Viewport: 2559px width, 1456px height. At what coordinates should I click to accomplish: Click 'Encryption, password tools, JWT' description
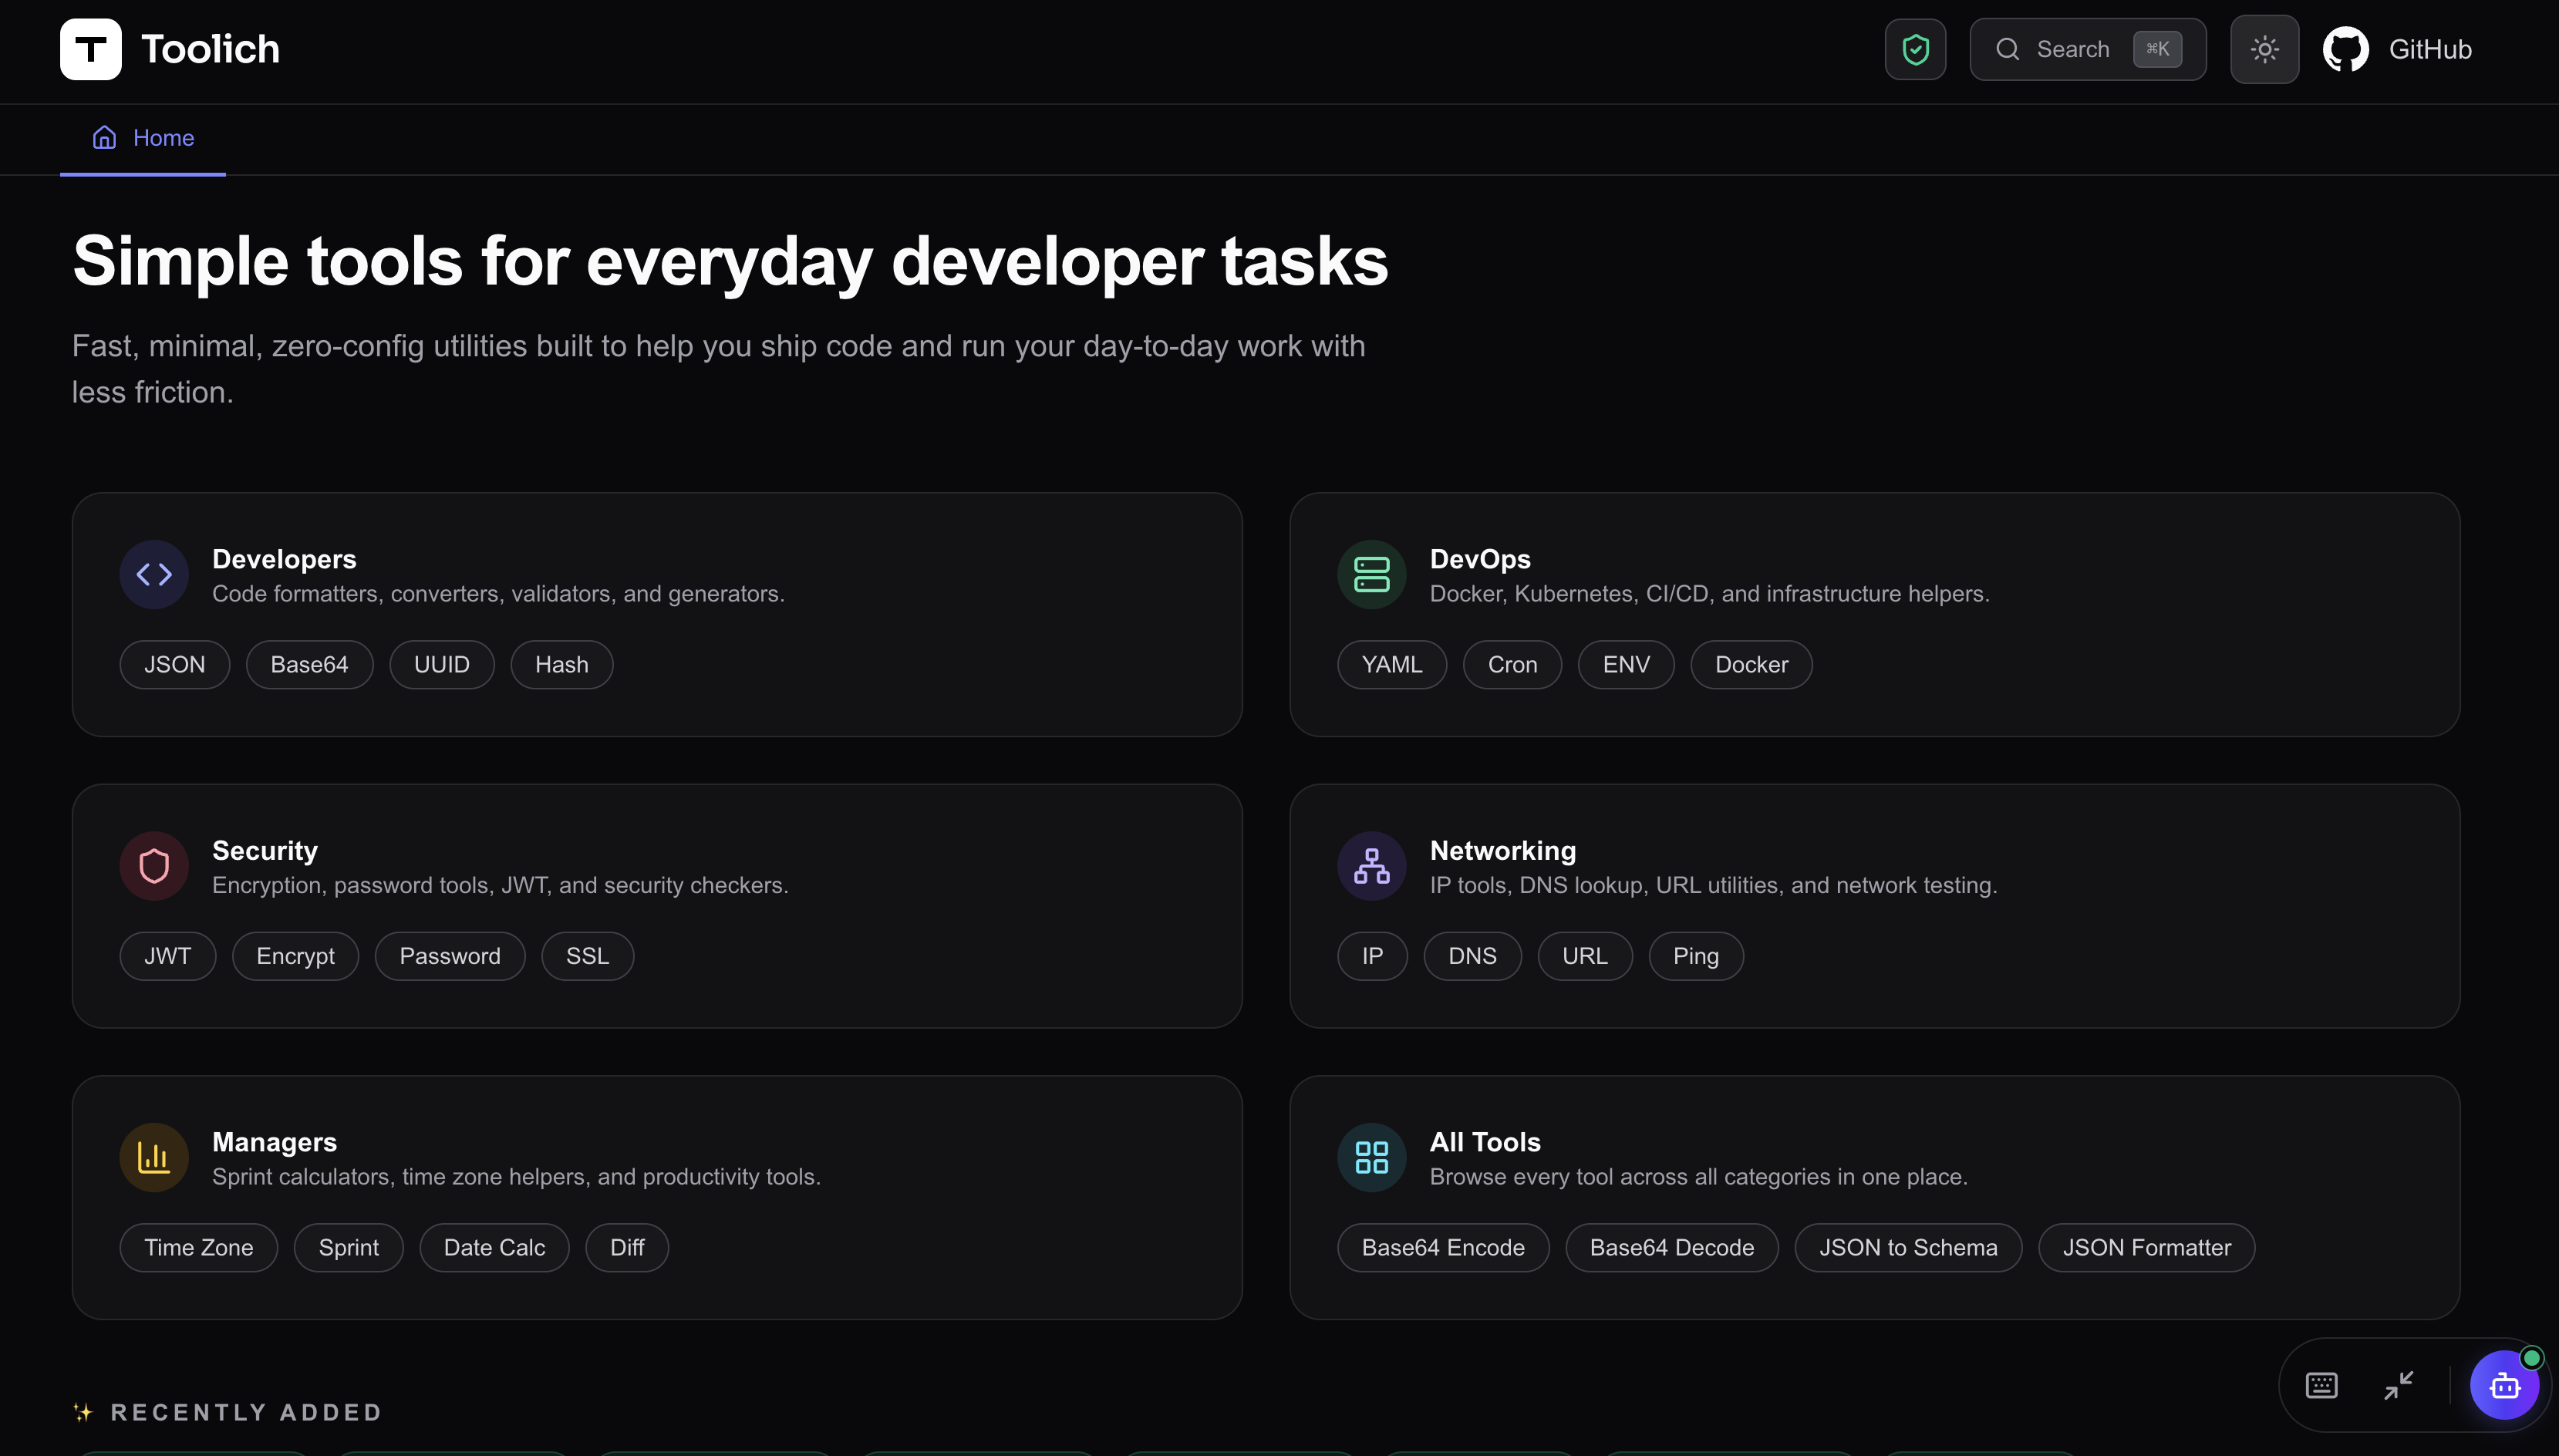pos(500,886)
